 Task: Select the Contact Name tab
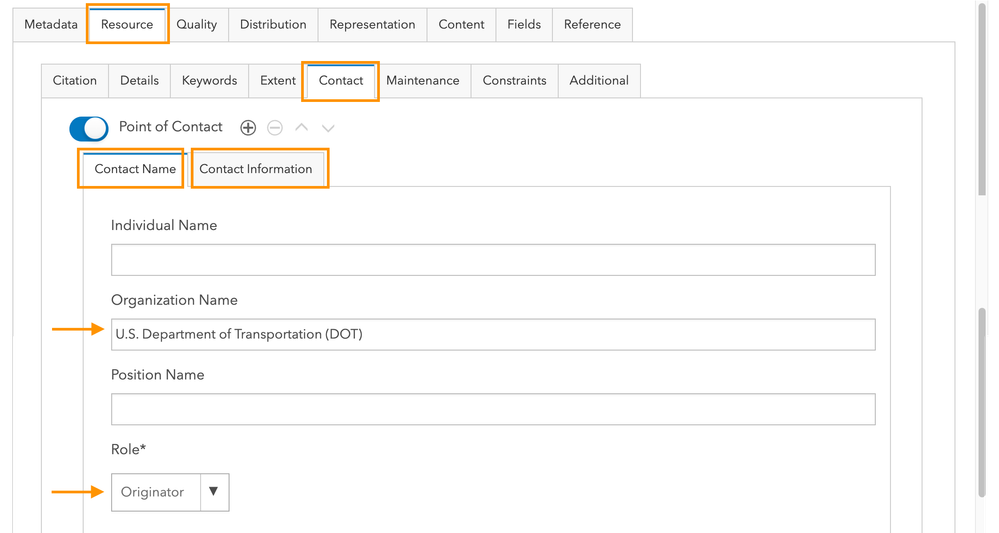pos(135,169)
